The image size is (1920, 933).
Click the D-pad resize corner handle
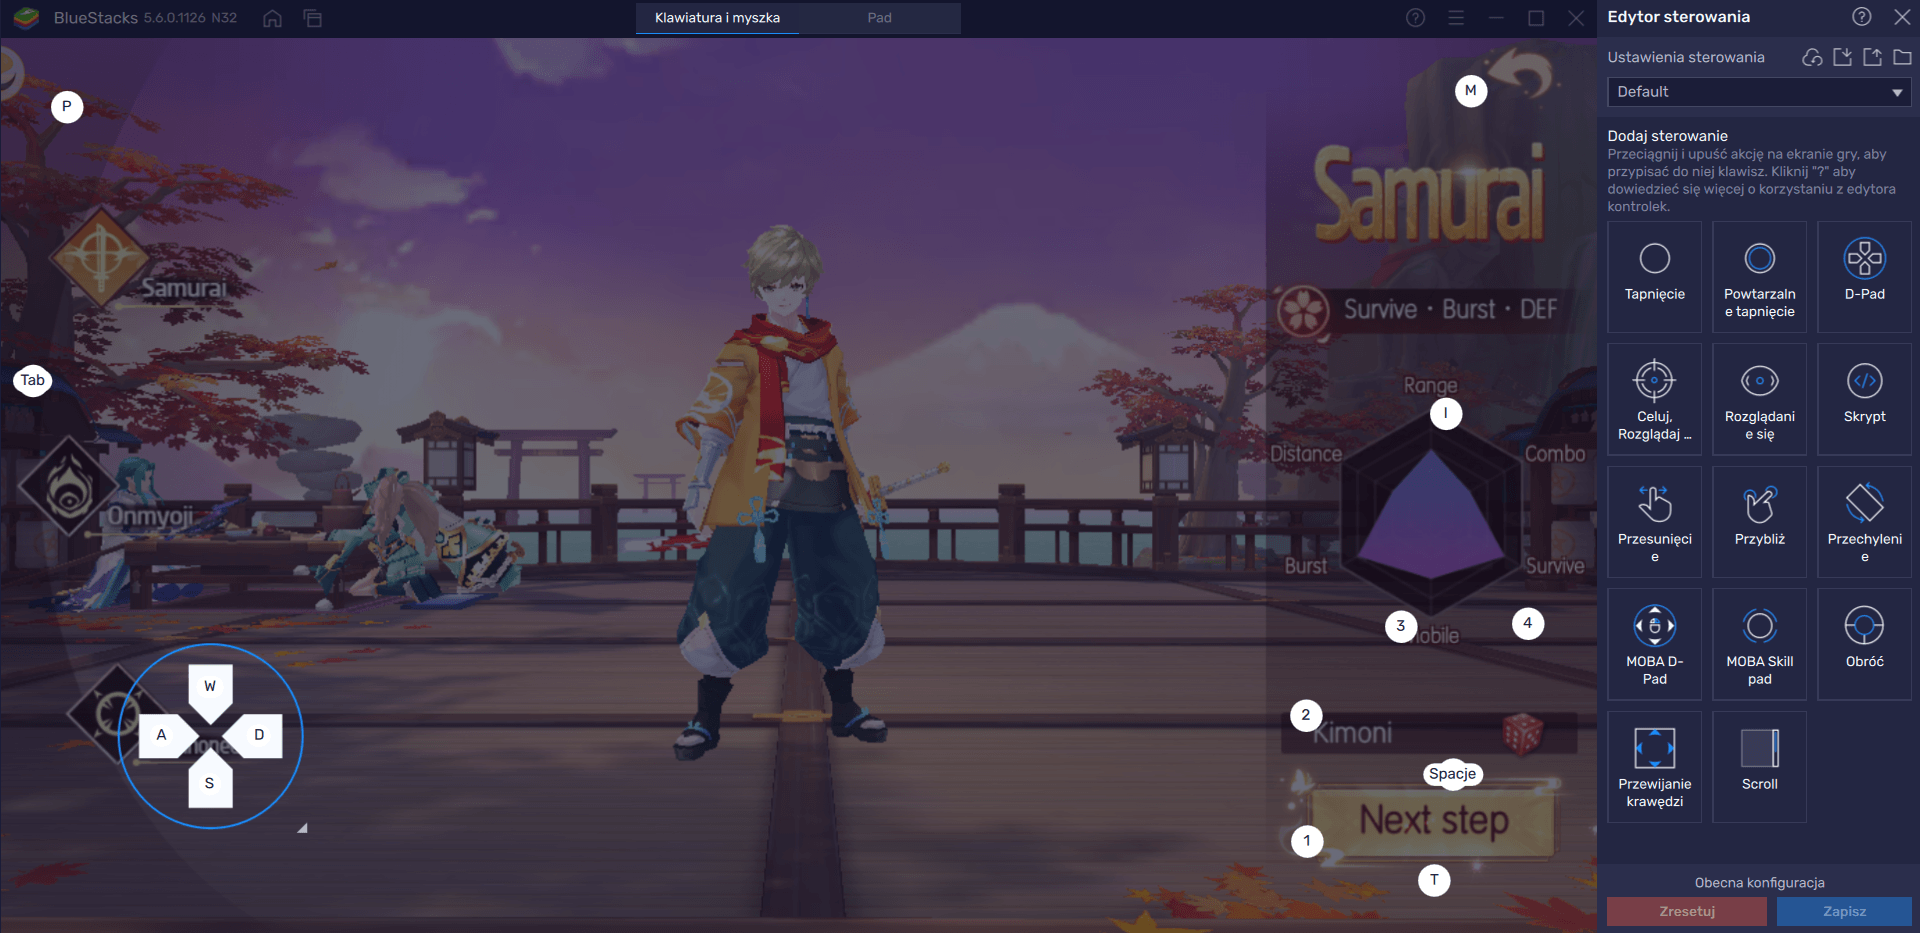(302, 828)
